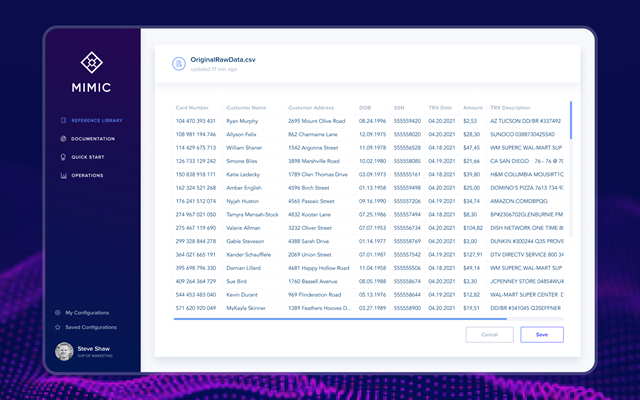Click the Saved Configurations star icon
This screenshot has width=640, height=400.
pyautogui.click(x=58, y=327)
